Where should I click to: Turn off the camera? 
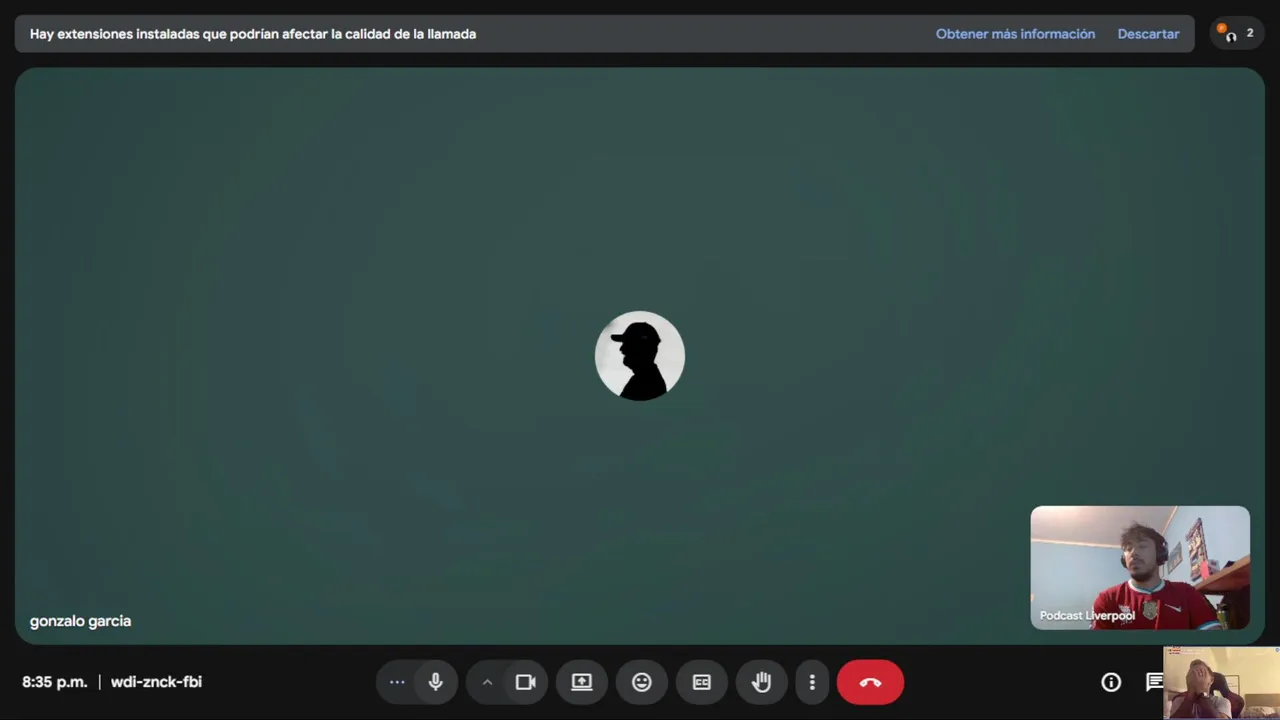click(x=526, y=682)
